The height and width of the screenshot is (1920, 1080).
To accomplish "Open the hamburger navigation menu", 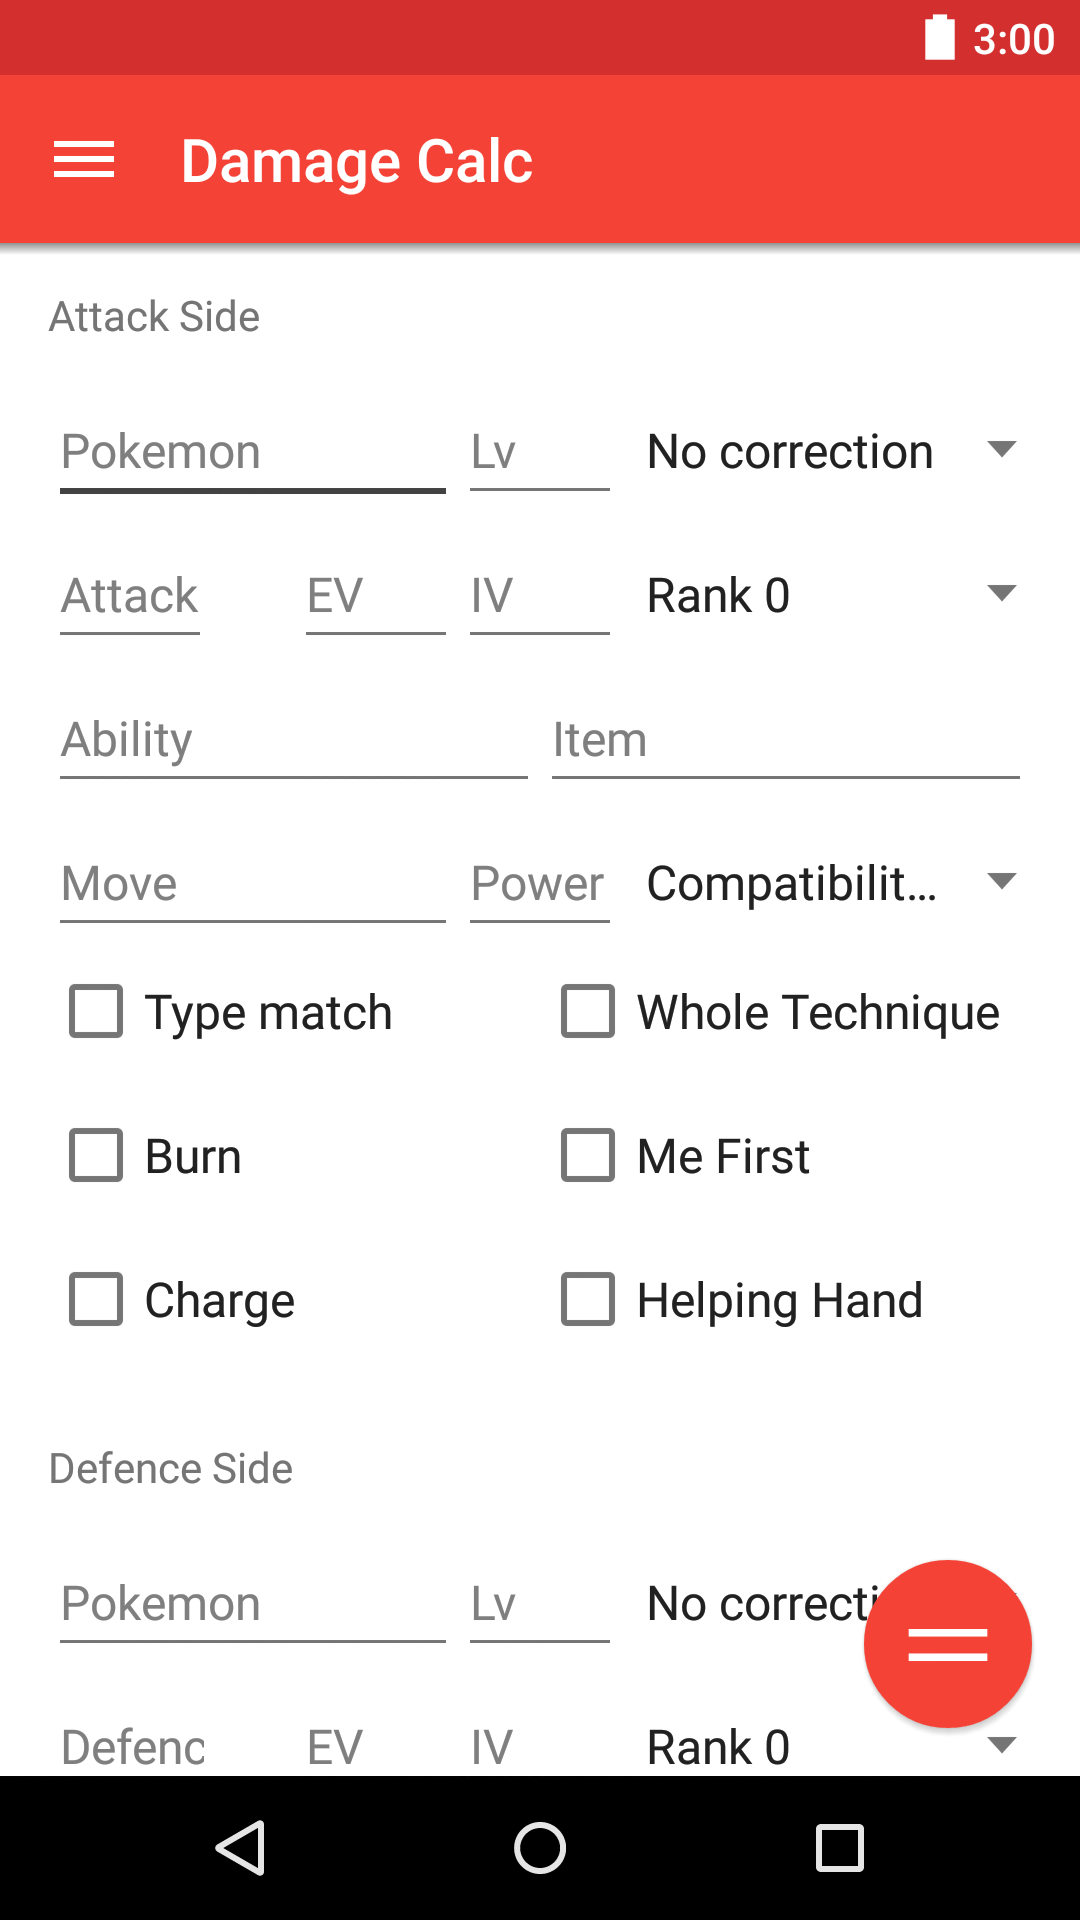I will (84, 160).
